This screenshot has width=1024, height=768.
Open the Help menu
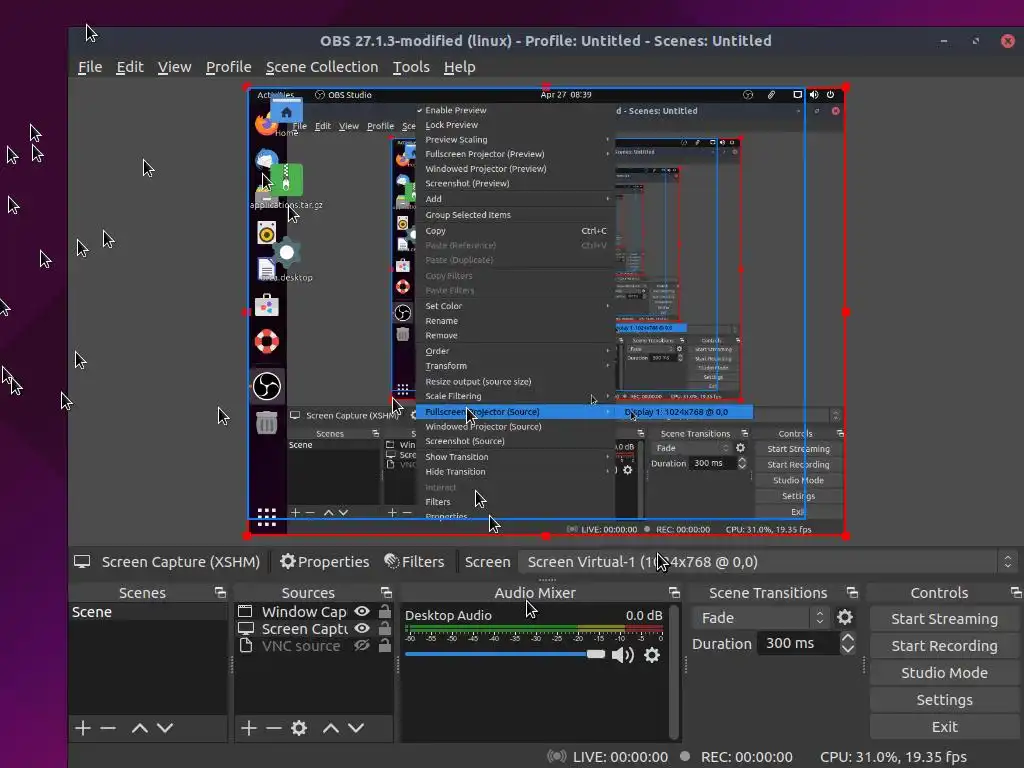460,67
